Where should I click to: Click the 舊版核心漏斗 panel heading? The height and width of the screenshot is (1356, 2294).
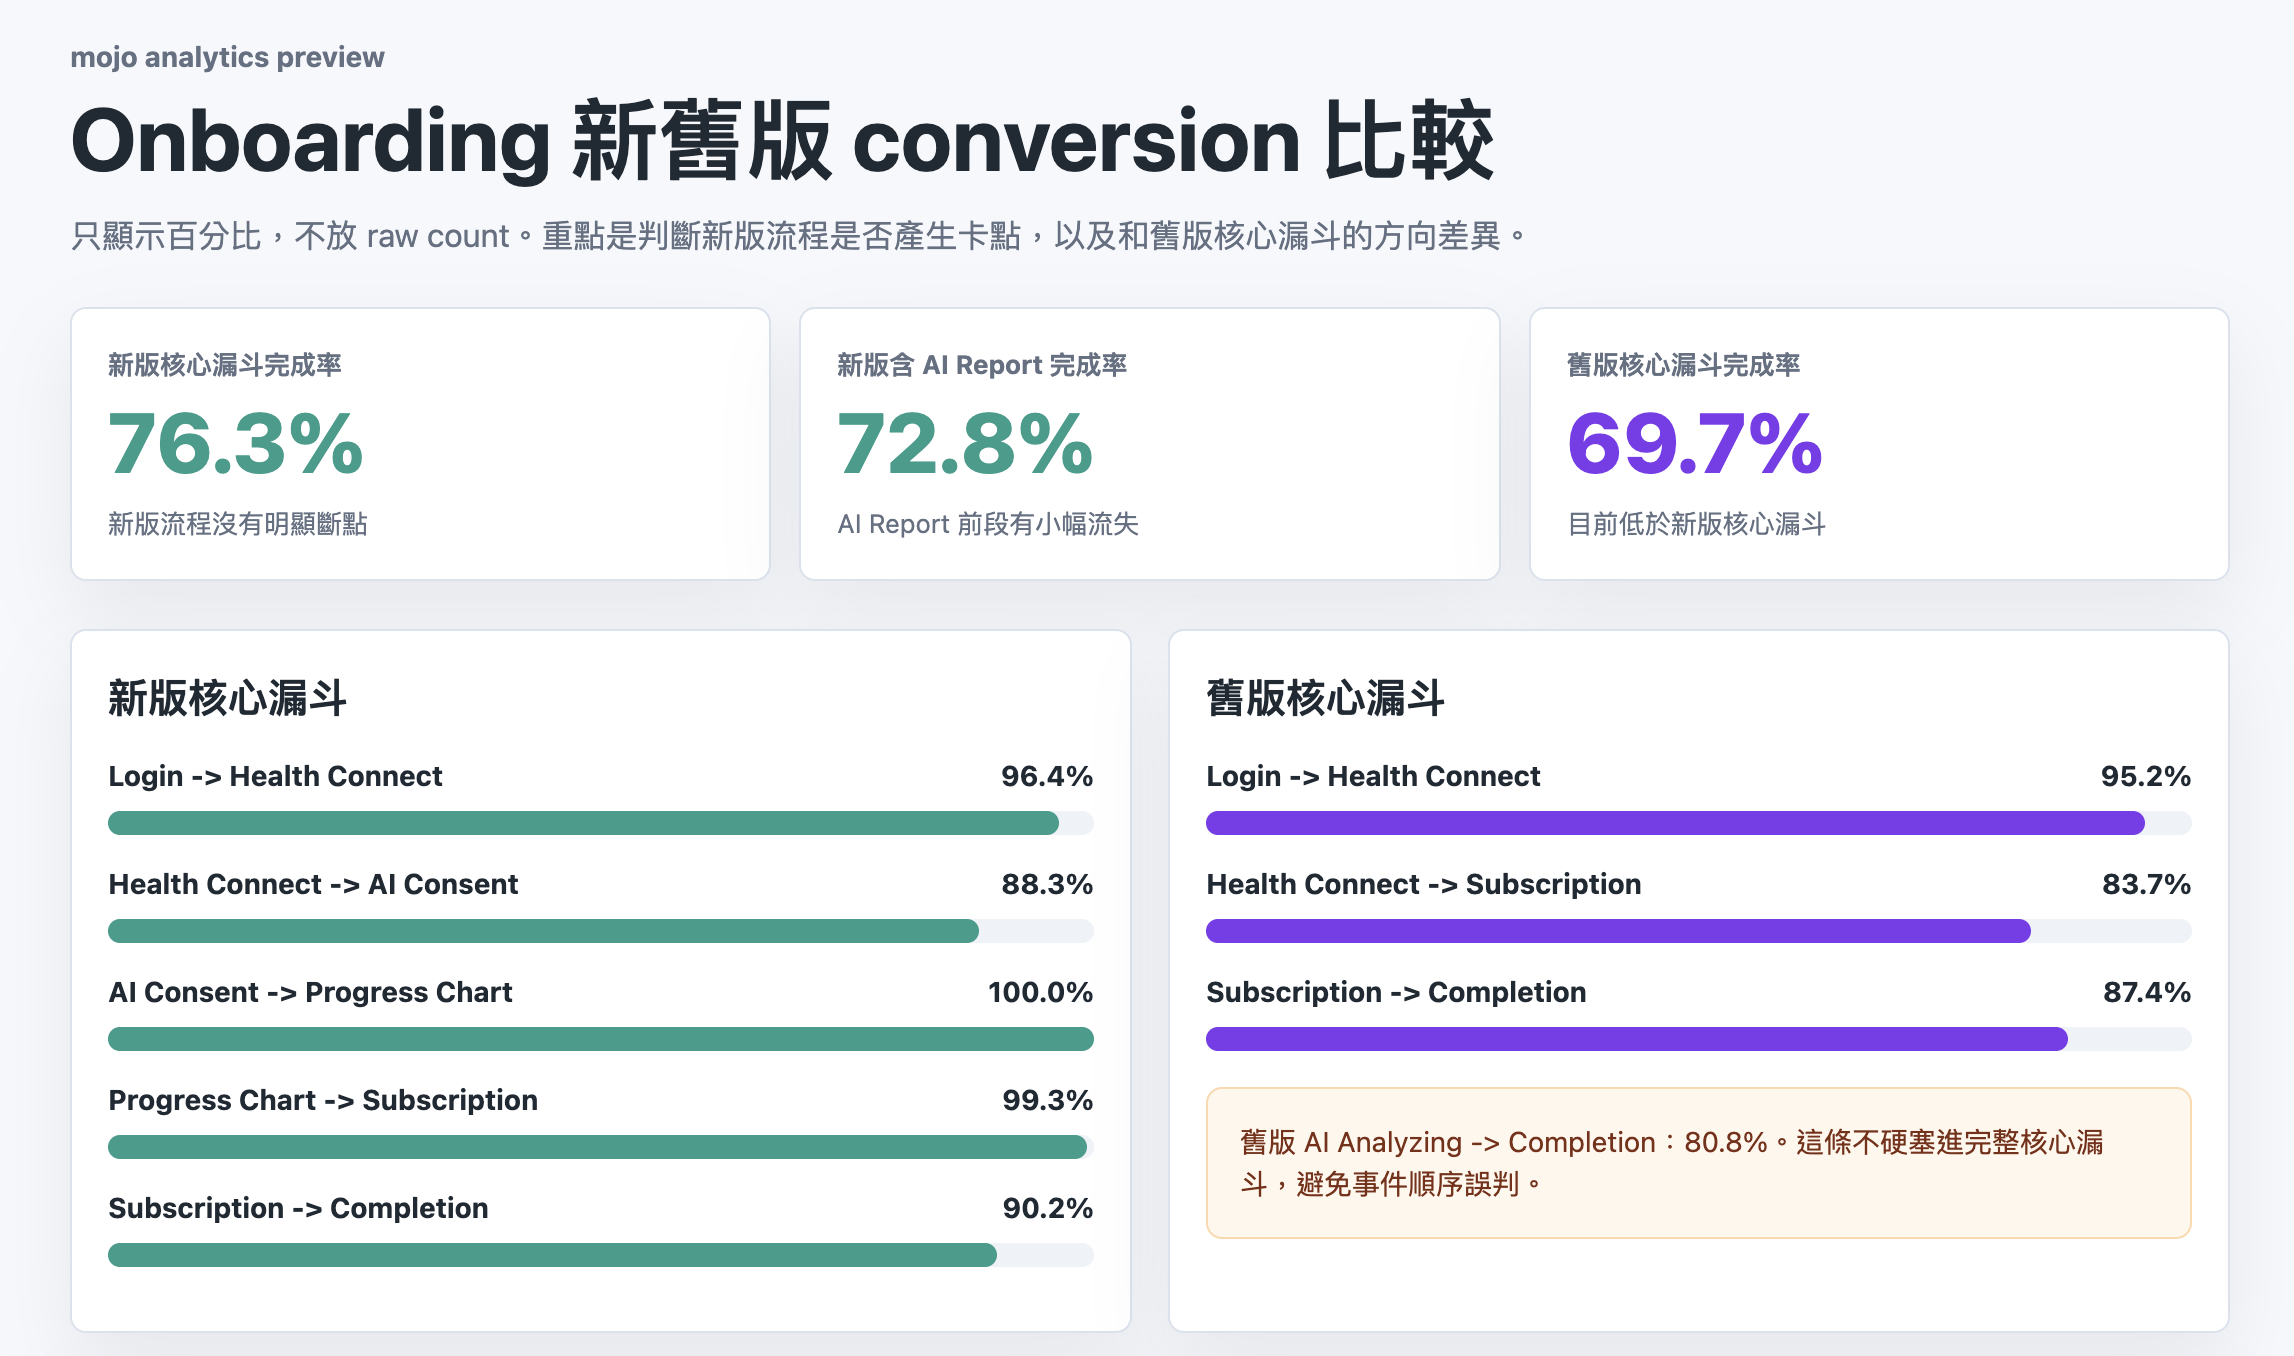pos(1325,698)
